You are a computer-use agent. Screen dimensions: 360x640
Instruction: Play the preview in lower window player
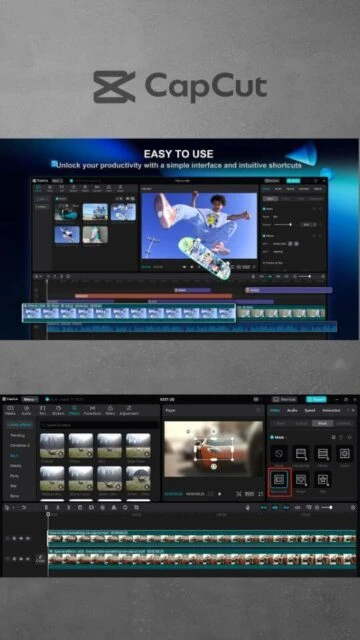pyautogui.click(x=220, y=494)
